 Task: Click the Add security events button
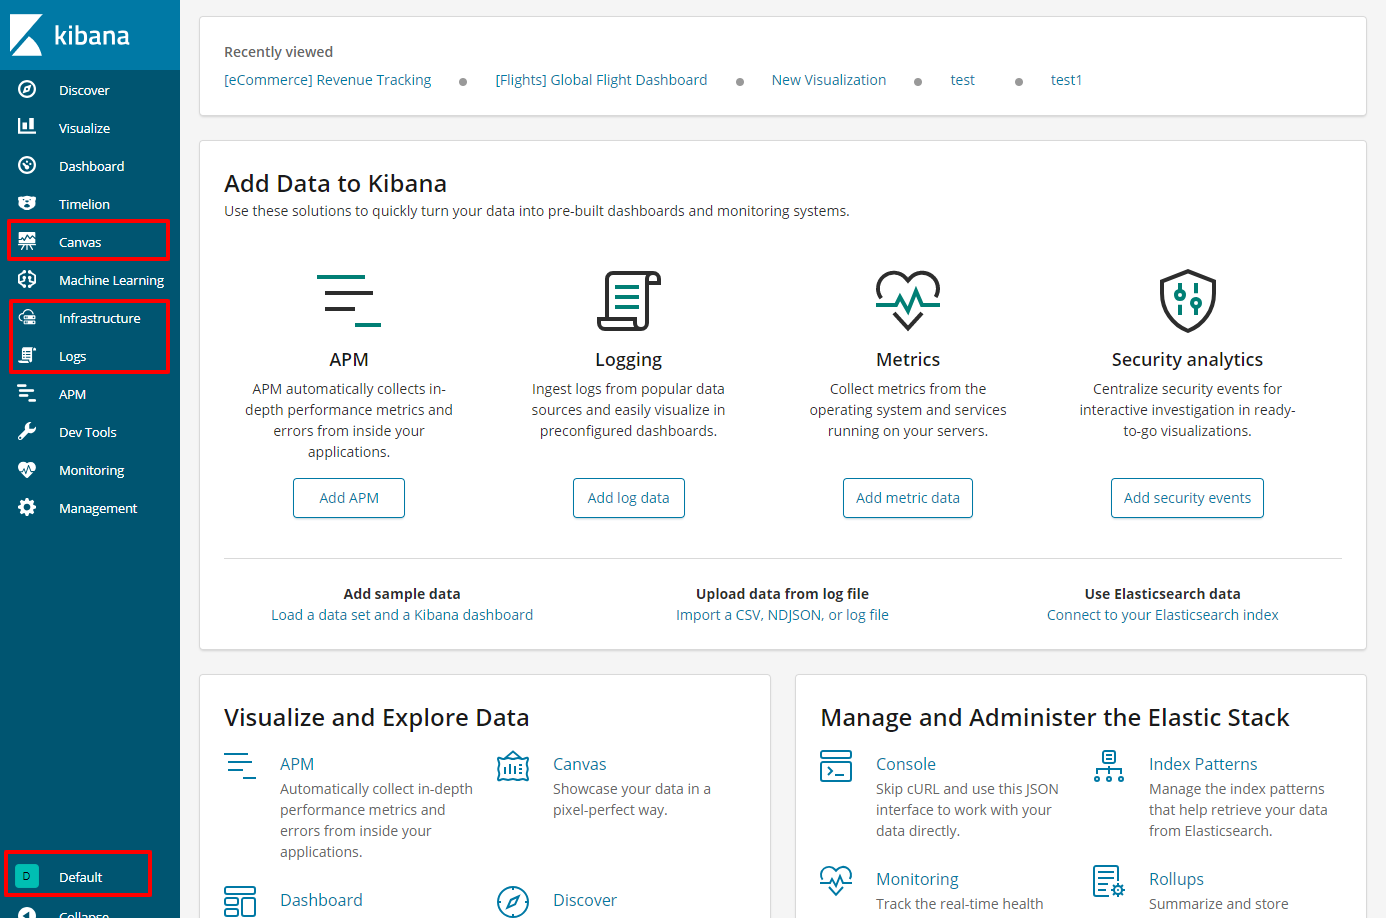(x=1187, y=497)
